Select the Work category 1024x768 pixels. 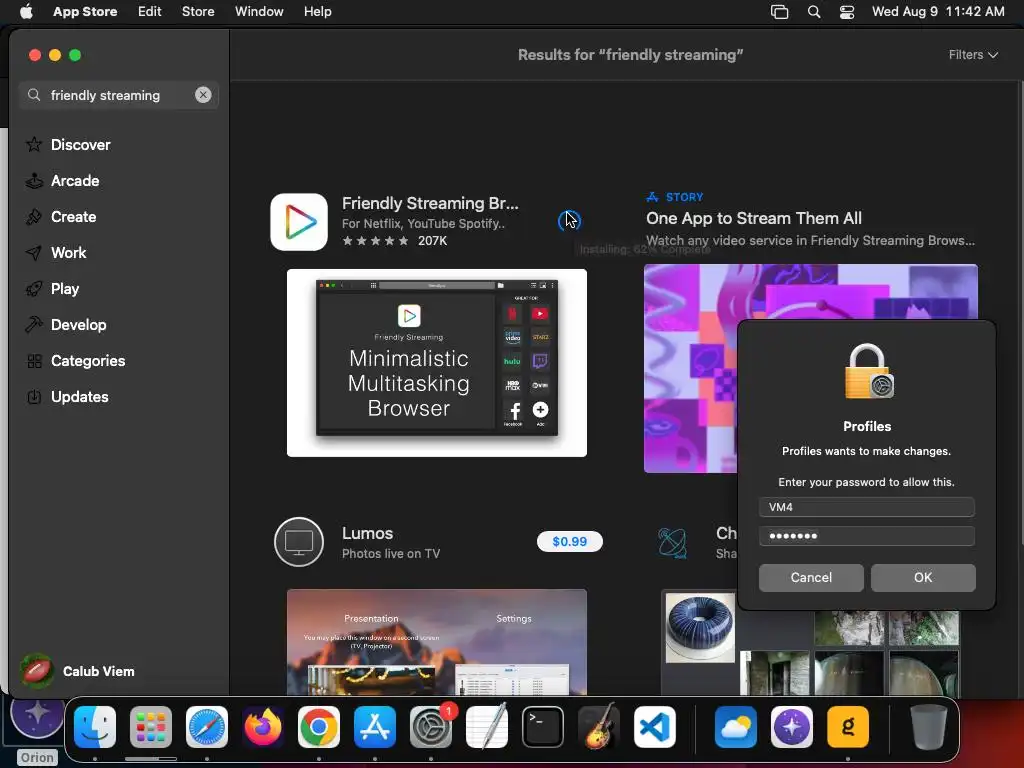tap(56, 253)
